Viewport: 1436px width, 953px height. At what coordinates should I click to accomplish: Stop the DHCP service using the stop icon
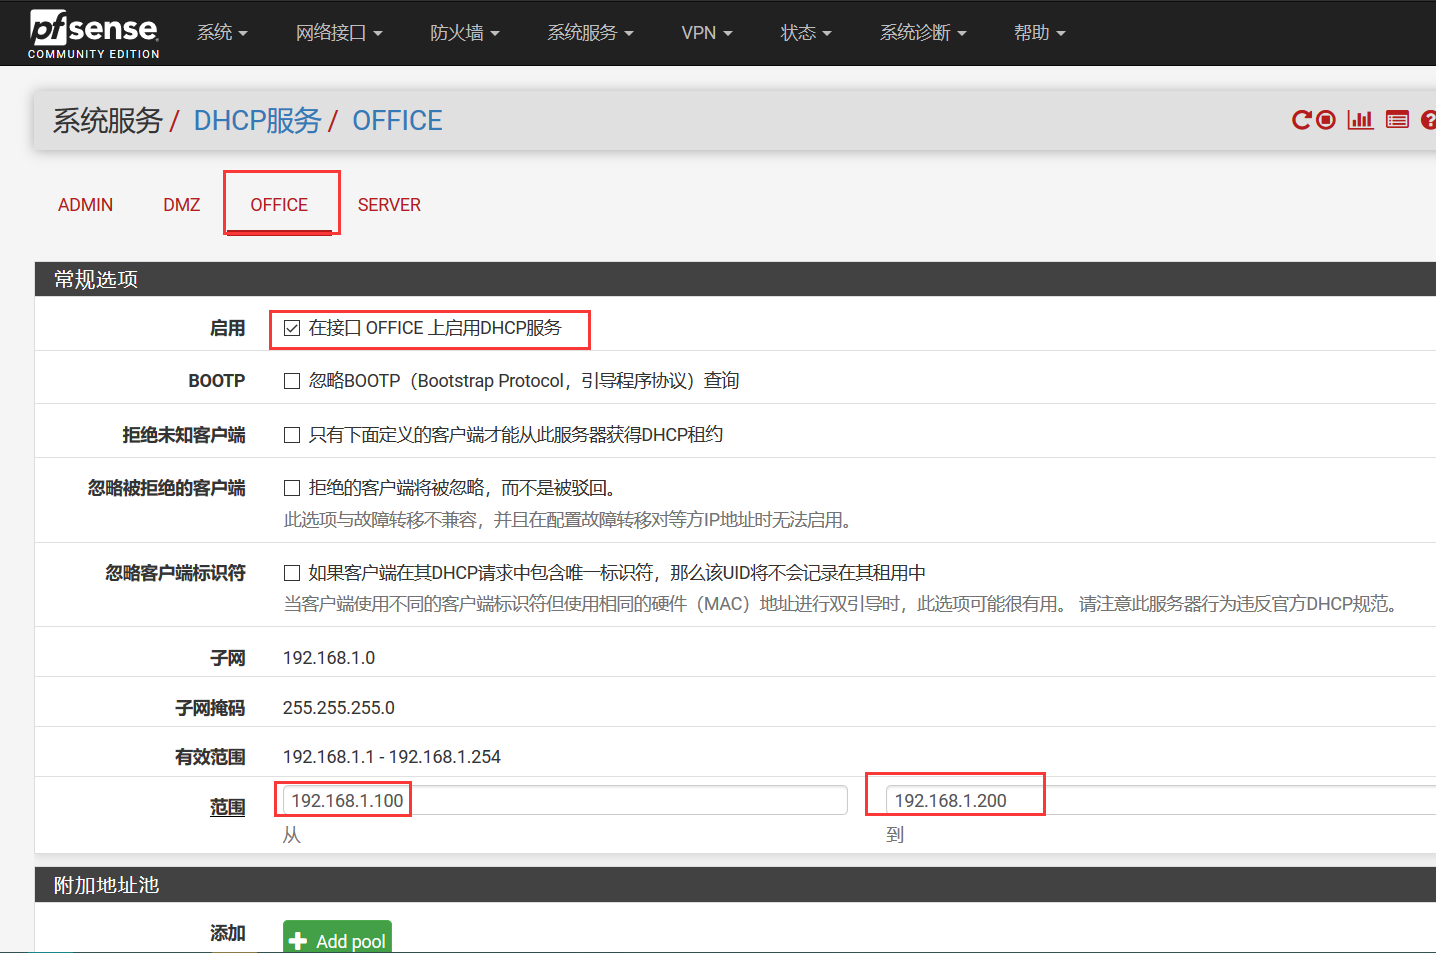tap(1326, 120)
